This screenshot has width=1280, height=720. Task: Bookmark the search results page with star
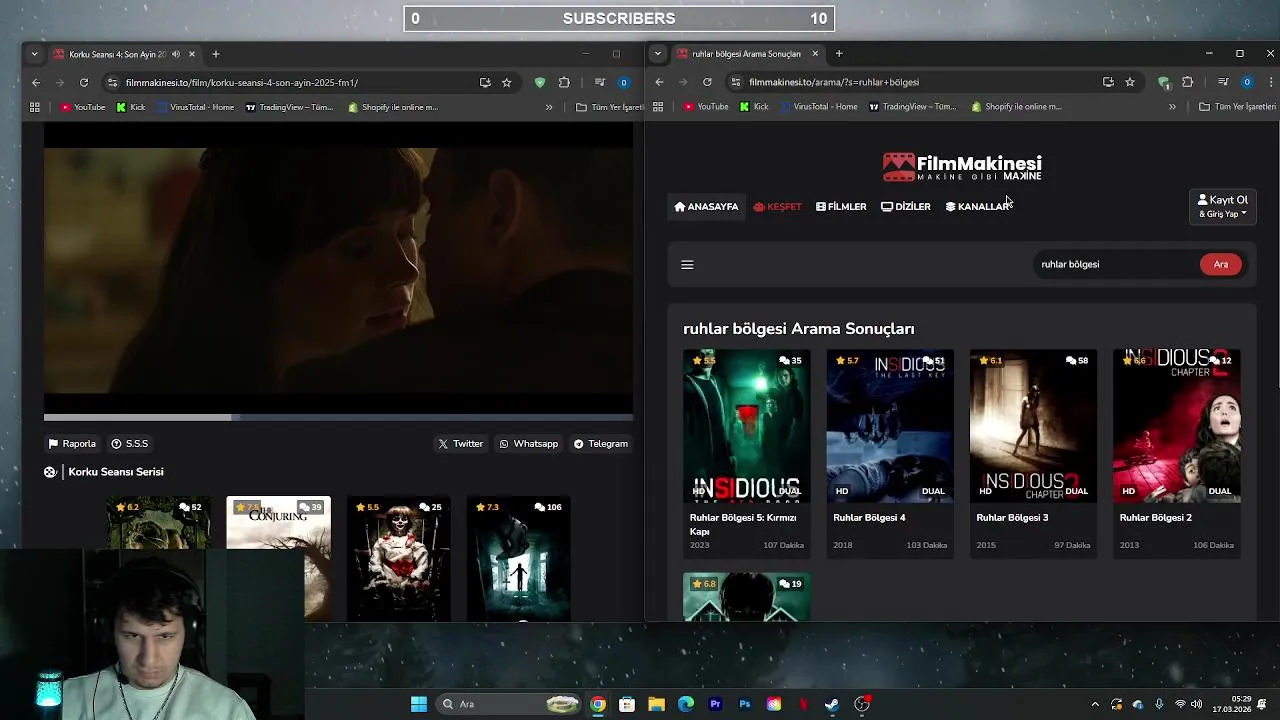[1130, 82]
